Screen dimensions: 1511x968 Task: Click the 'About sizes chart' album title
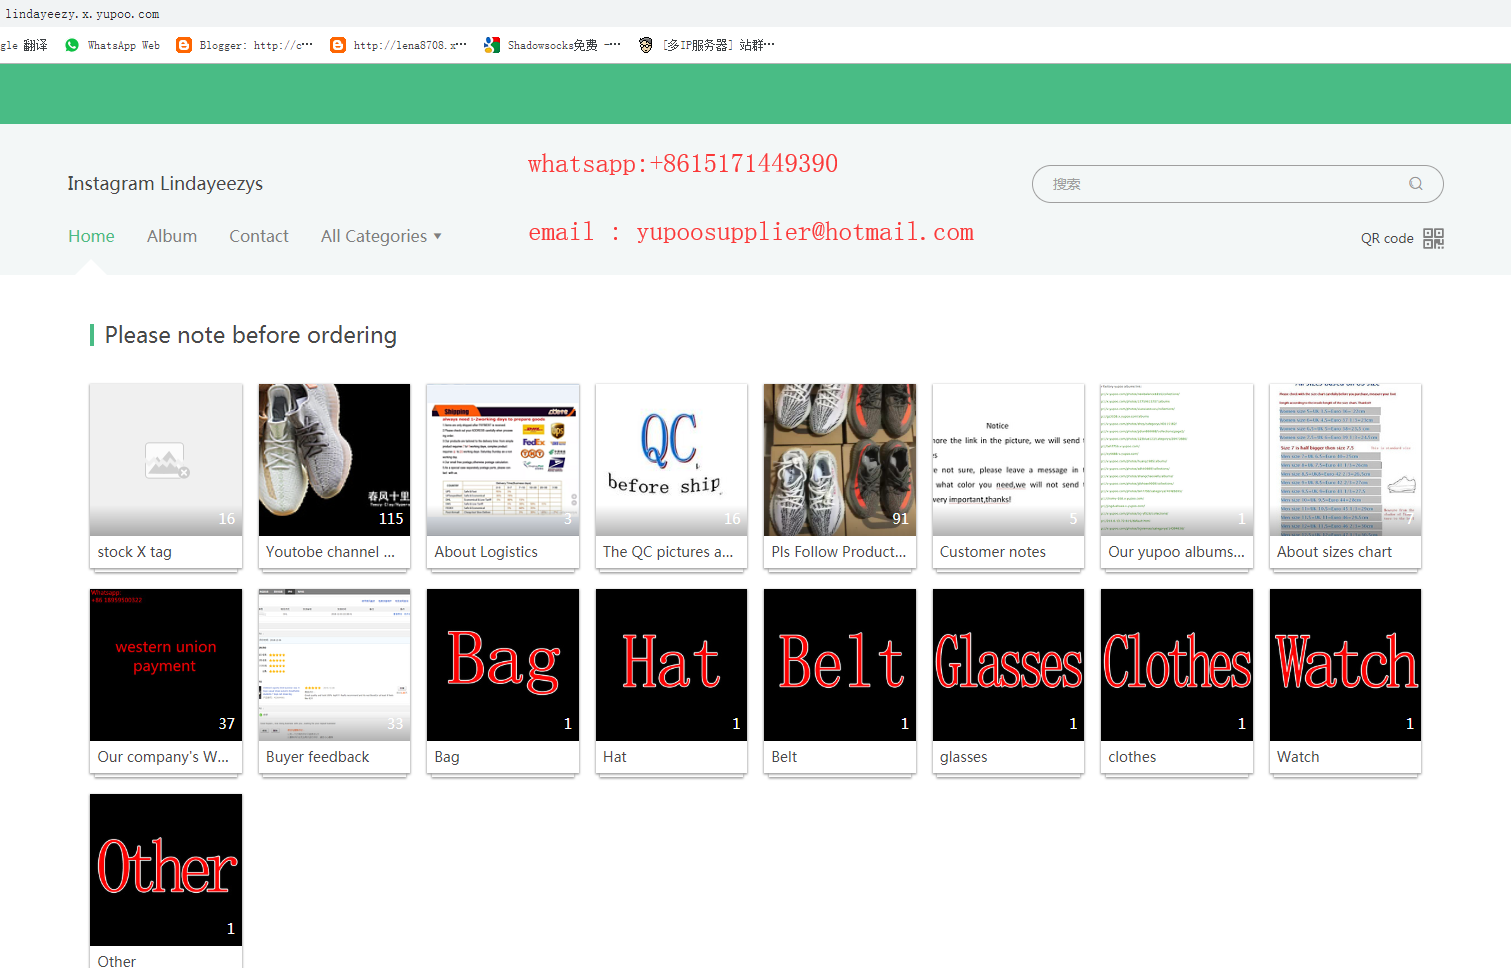pos(1334,552)
